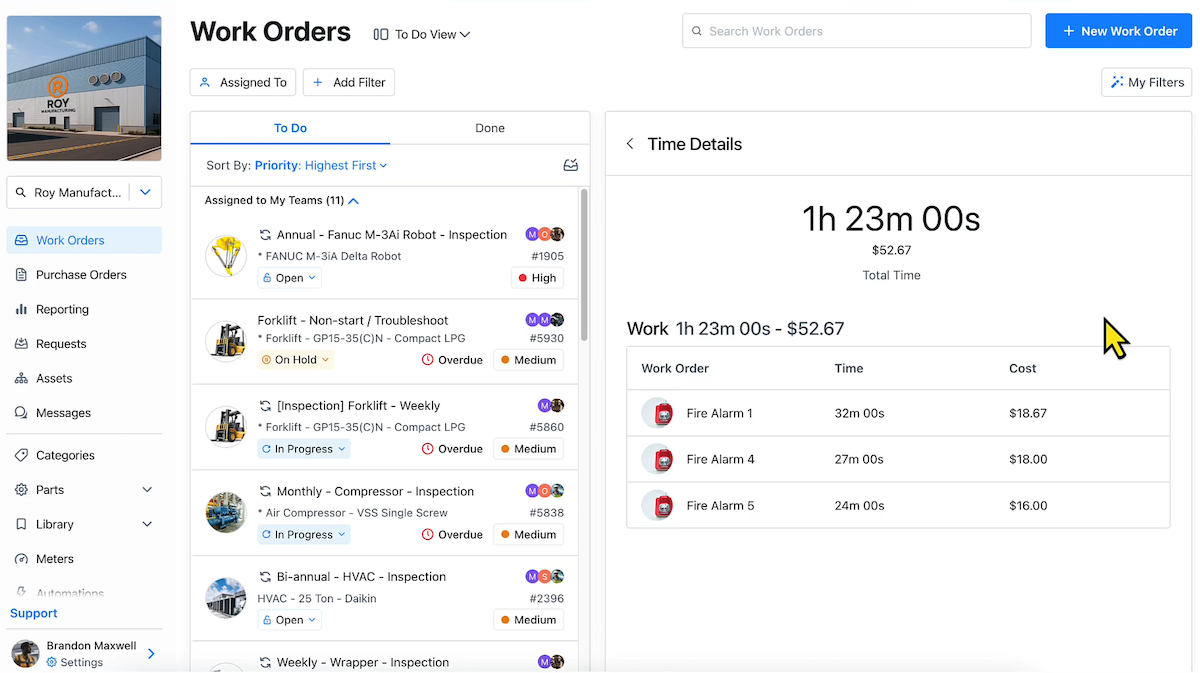Click the Cost column header

tap(1023, 368)
